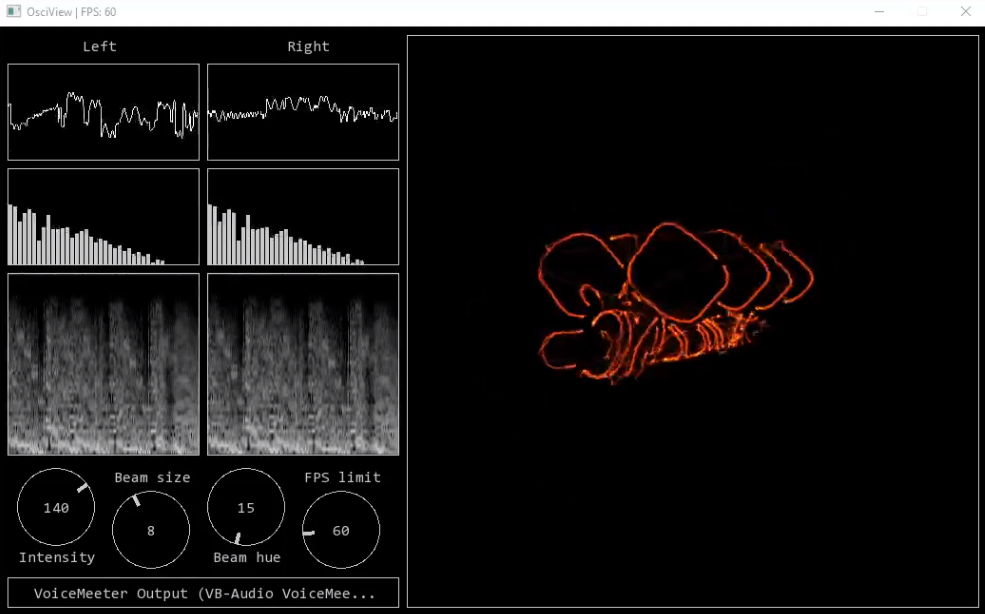Image resolution: width=985 pixels, height=614 pixels.
Task: Click the OsciView app icon in title bar
Action: [x=13, y=12]
